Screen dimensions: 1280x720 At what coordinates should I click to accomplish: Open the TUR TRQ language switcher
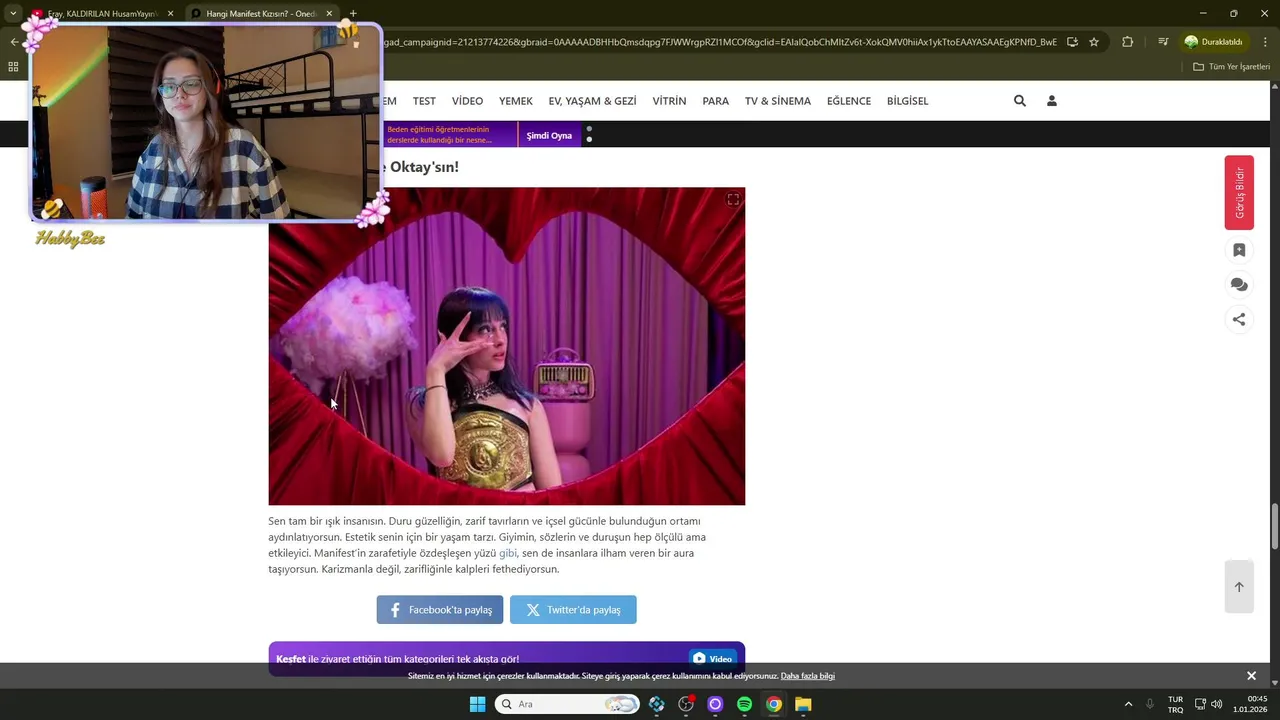[1176, 704]
